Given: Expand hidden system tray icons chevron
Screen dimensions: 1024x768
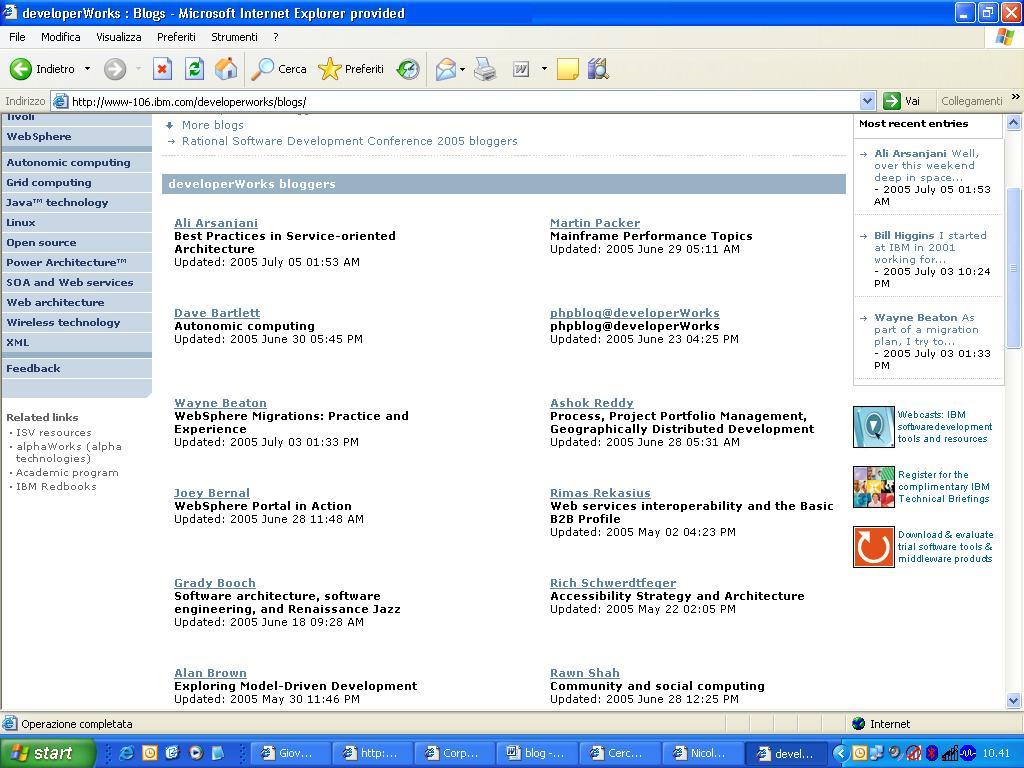Looking at the screenshot, I should 840,753.
